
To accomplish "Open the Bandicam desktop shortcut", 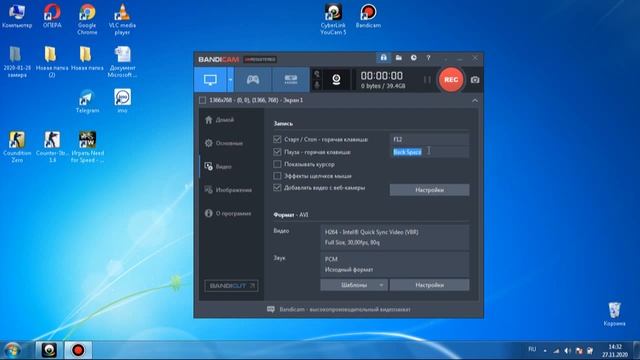I will coord(368,16).
